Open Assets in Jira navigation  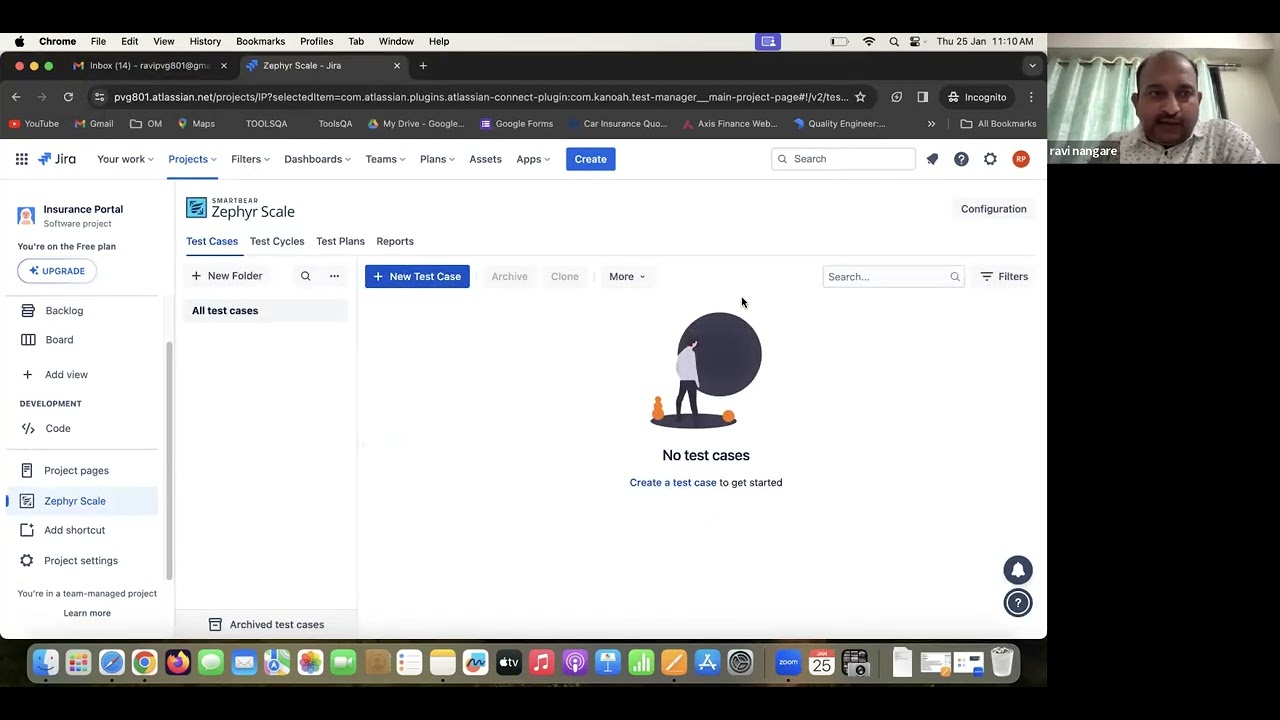pos(485,159)
